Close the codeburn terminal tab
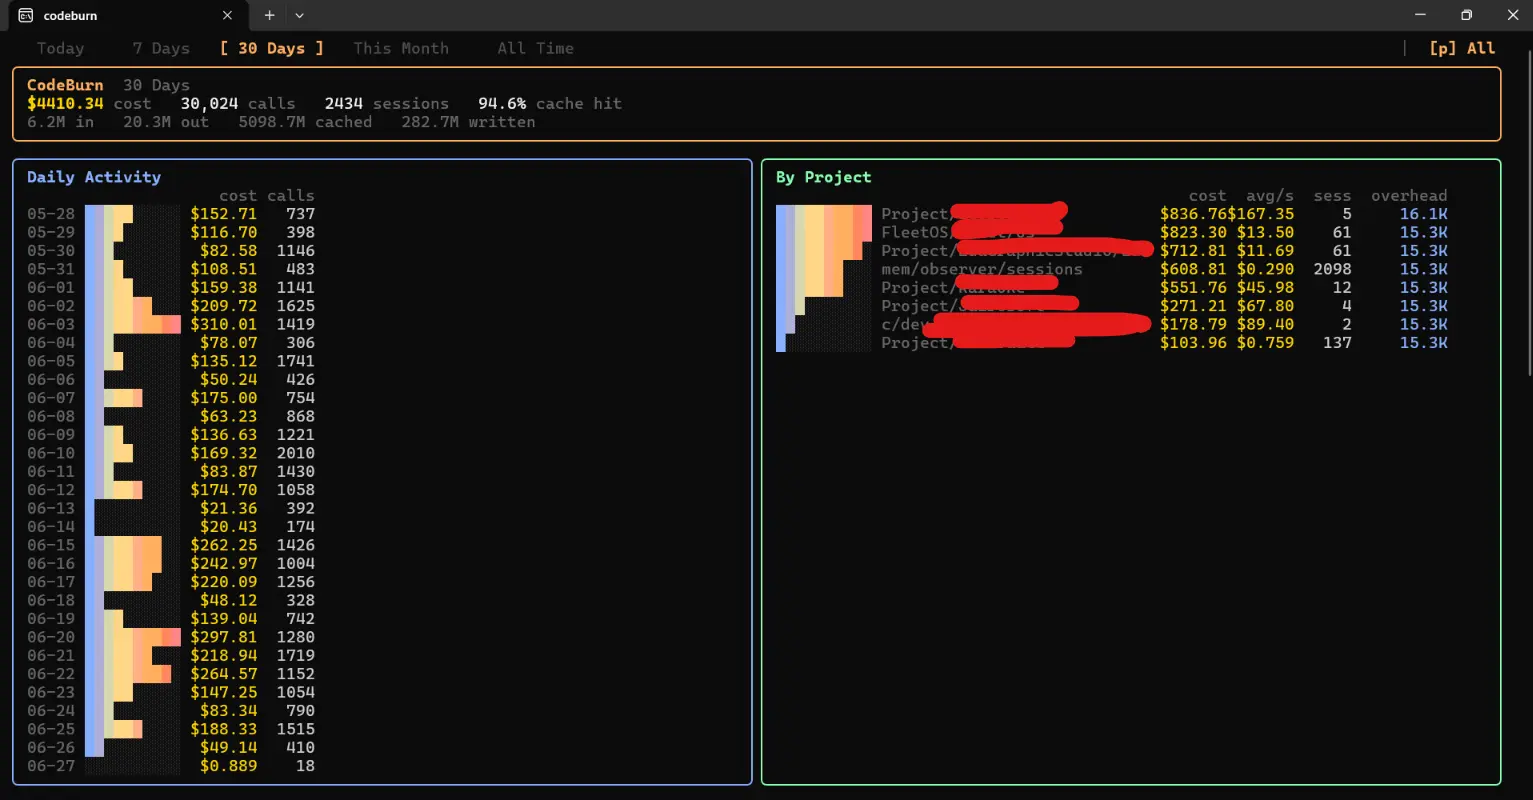Screen dimensions: 1533x800 (228, 16)
